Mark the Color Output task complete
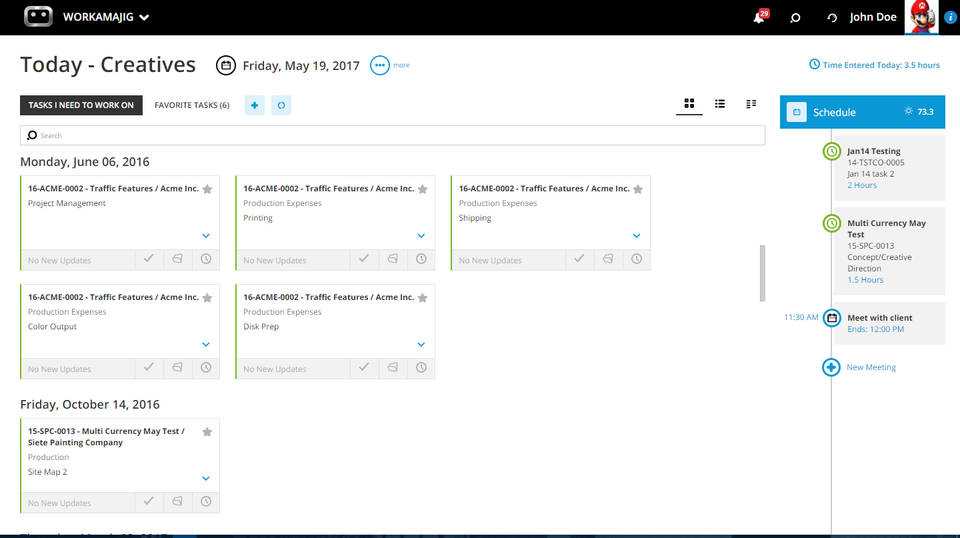The width and height of the screenshot is (960, 538). click(149, 368)
